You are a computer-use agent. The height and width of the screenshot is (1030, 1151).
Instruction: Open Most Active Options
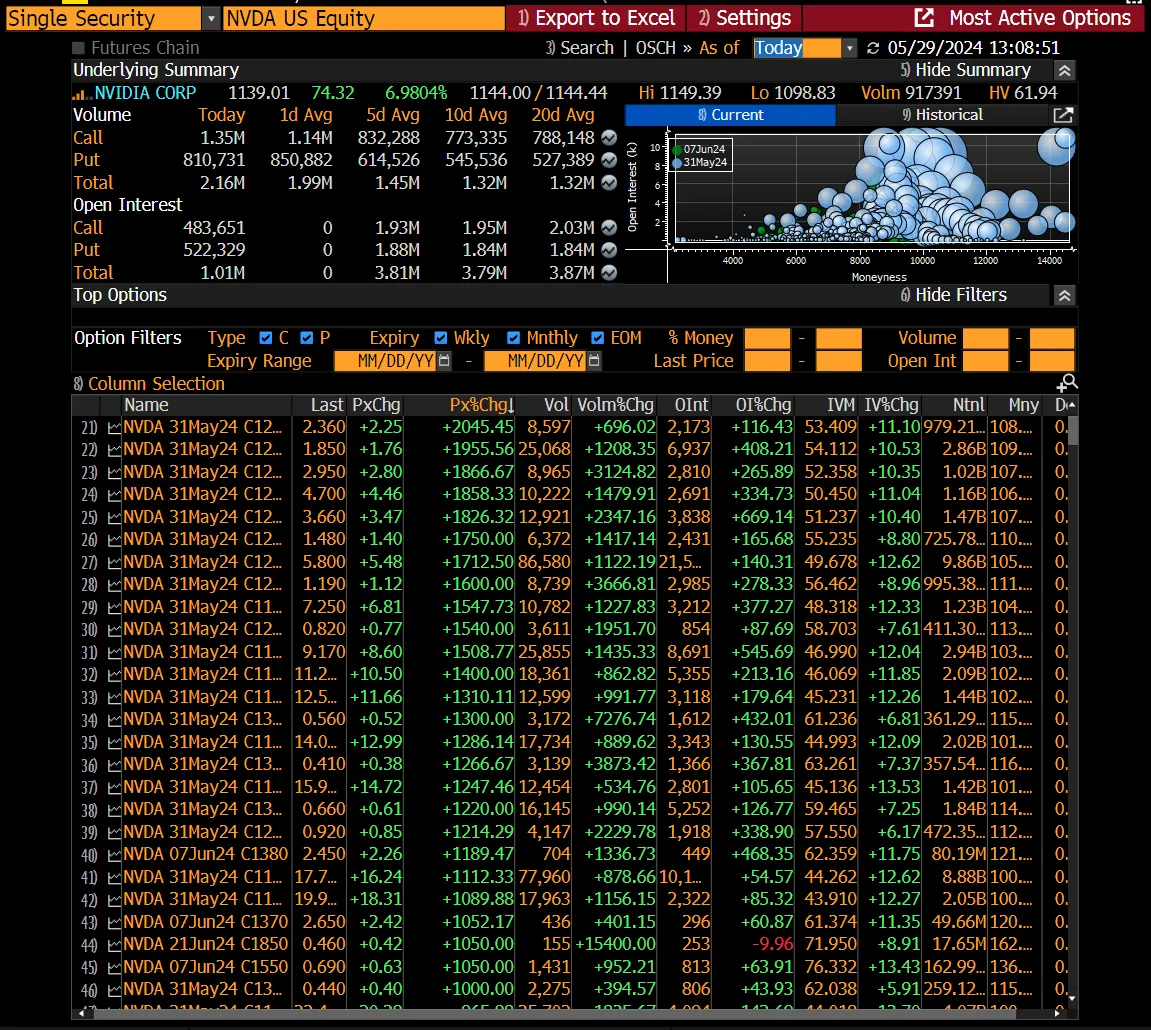[1026, 18]
